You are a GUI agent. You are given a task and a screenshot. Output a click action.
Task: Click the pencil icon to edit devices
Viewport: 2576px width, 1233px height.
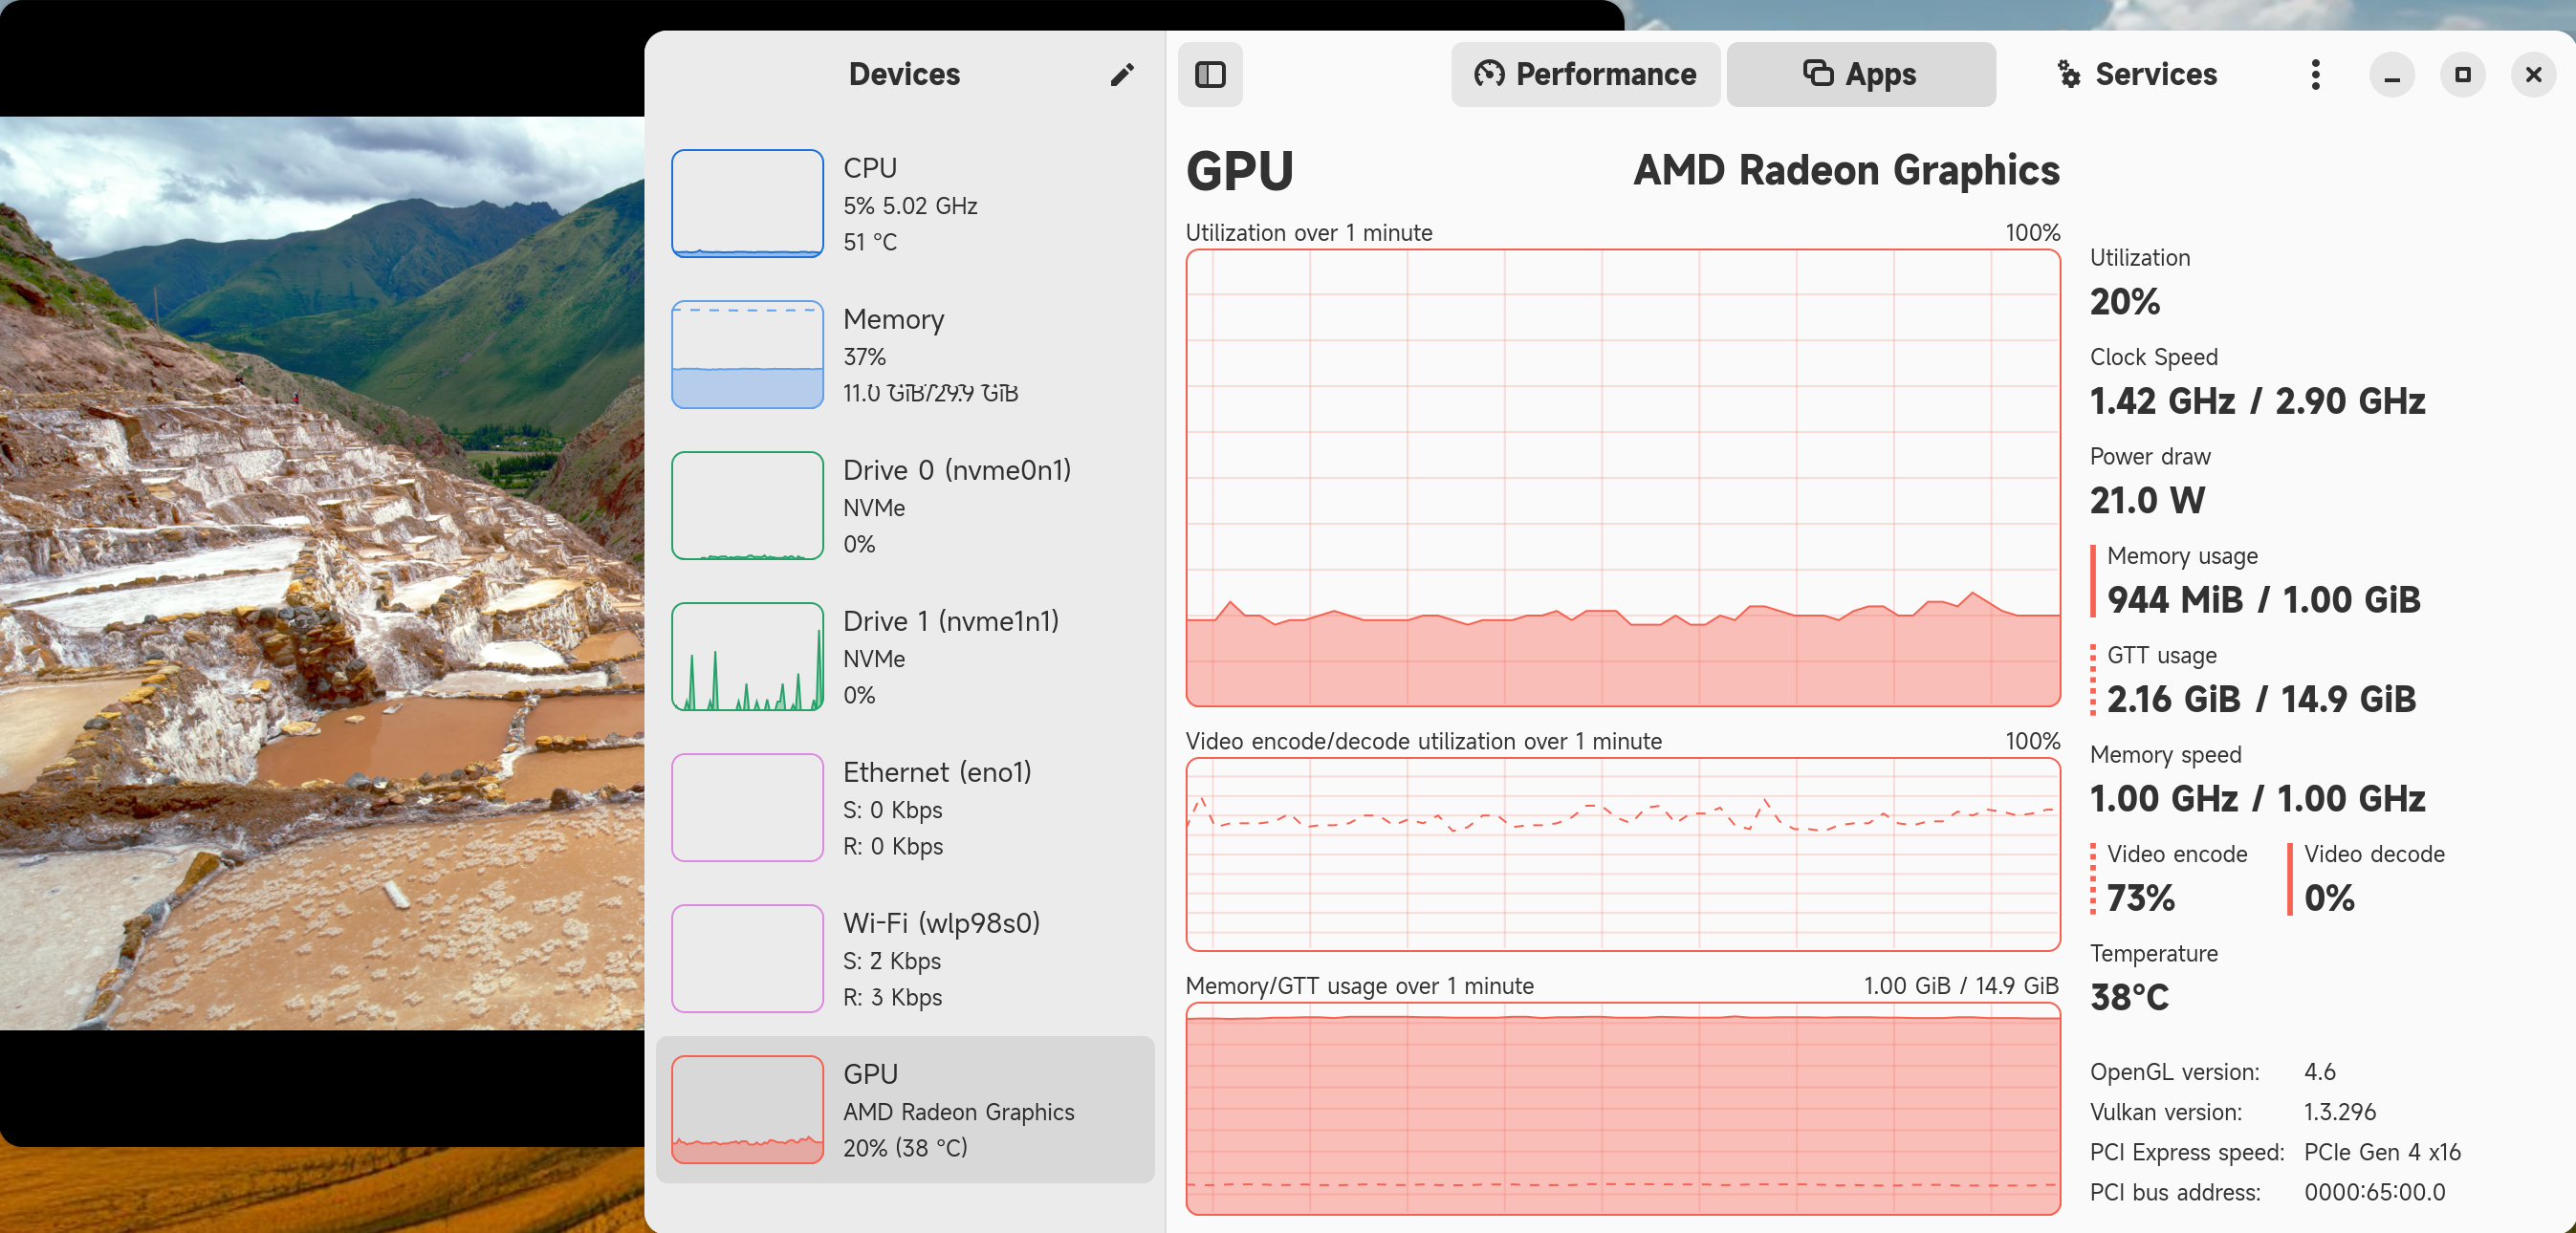(x=1121, y=75)
